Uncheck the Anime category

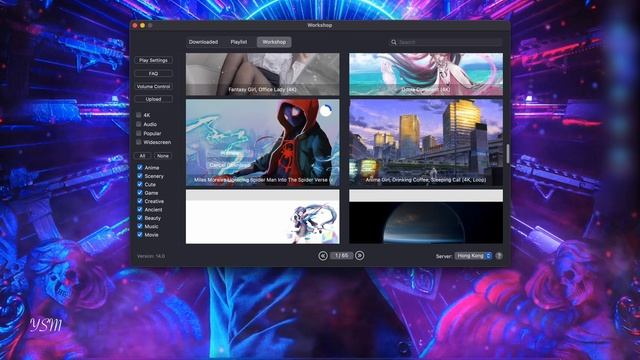(x=140, y=167)
